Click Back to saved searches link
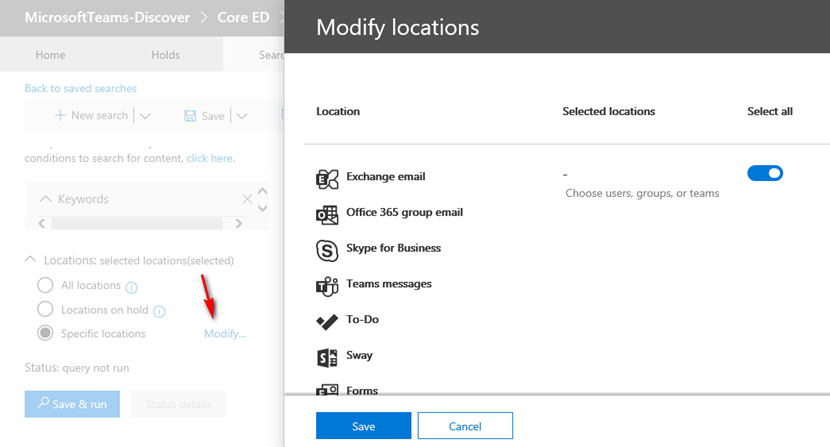 [80, 88]
